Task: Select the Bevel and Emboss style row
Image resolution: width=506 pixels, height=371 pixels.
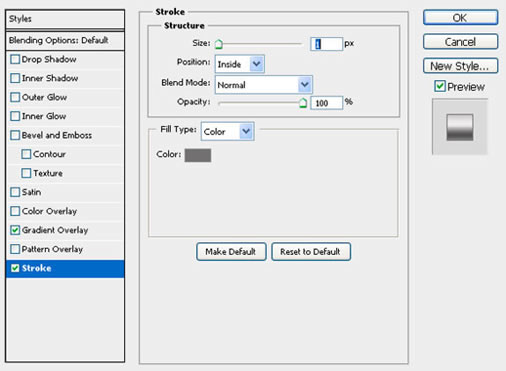Action: [65, 135]
